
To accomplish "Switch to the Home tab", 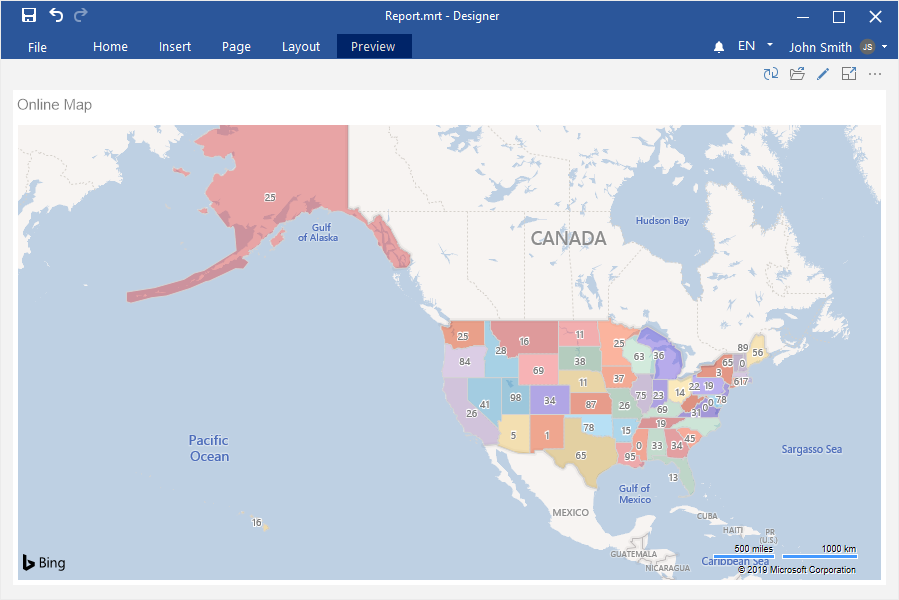I will click(110, 47).
